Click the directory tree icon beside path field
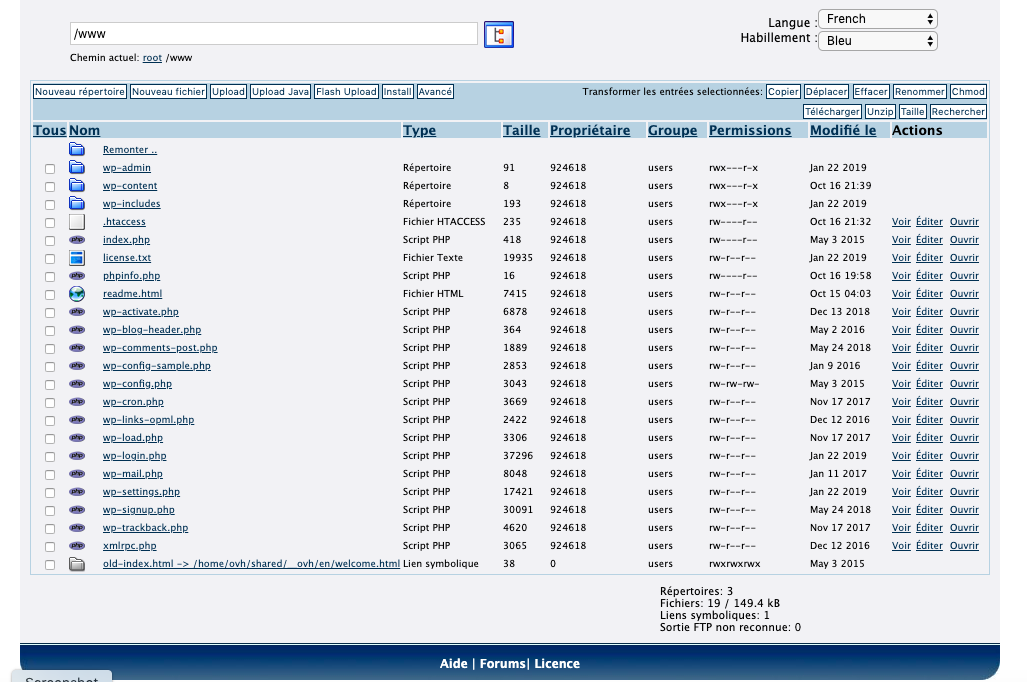This screenshot has width=1027, height=682. (498, 35)
